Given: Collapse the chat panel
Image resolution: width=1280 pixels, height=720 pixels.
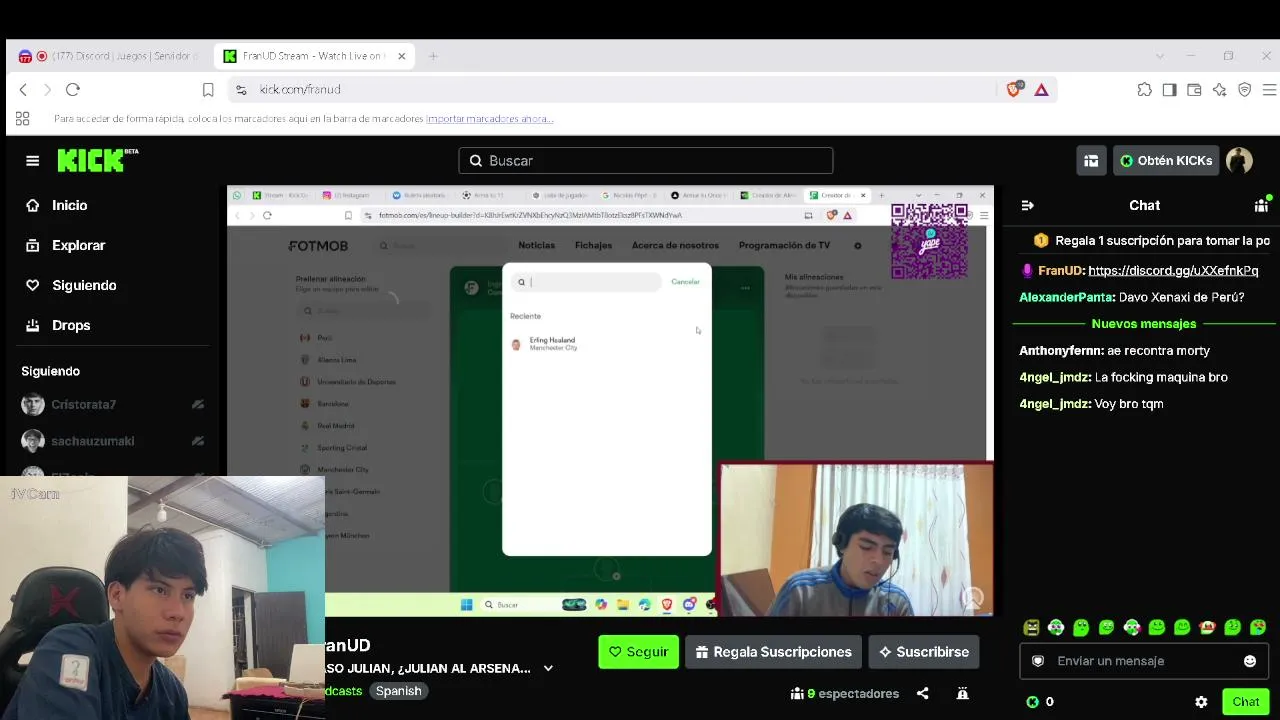Looking at the screenshot, I should [x=1027, y=205].
